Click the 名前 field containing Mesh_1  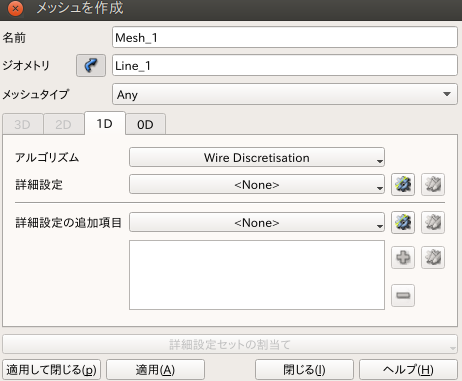tap(285, 37)
